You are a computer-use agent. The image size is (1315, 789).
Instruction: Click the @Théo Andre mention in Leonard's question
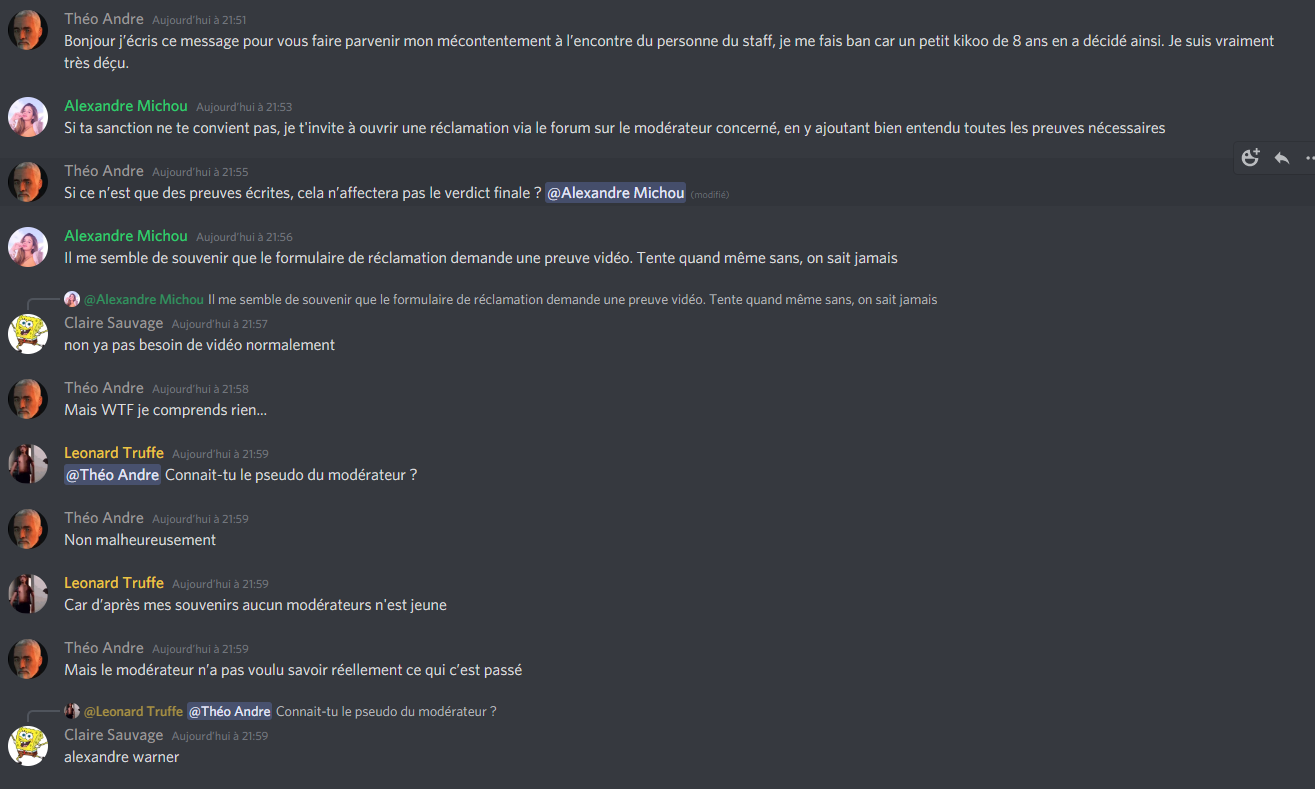point(112,475)
